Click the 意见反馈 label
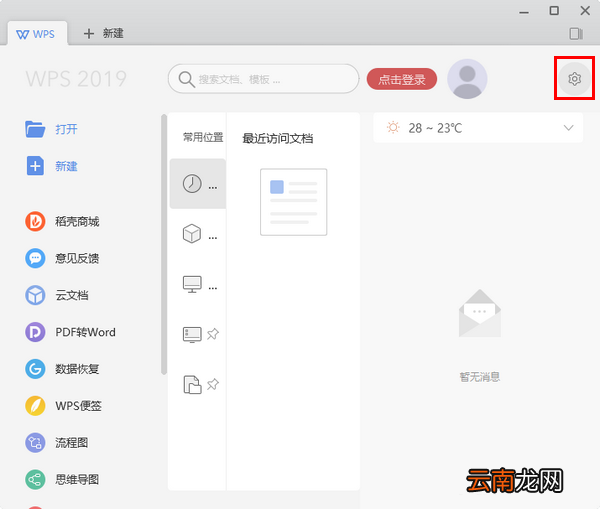 (77, 259)
